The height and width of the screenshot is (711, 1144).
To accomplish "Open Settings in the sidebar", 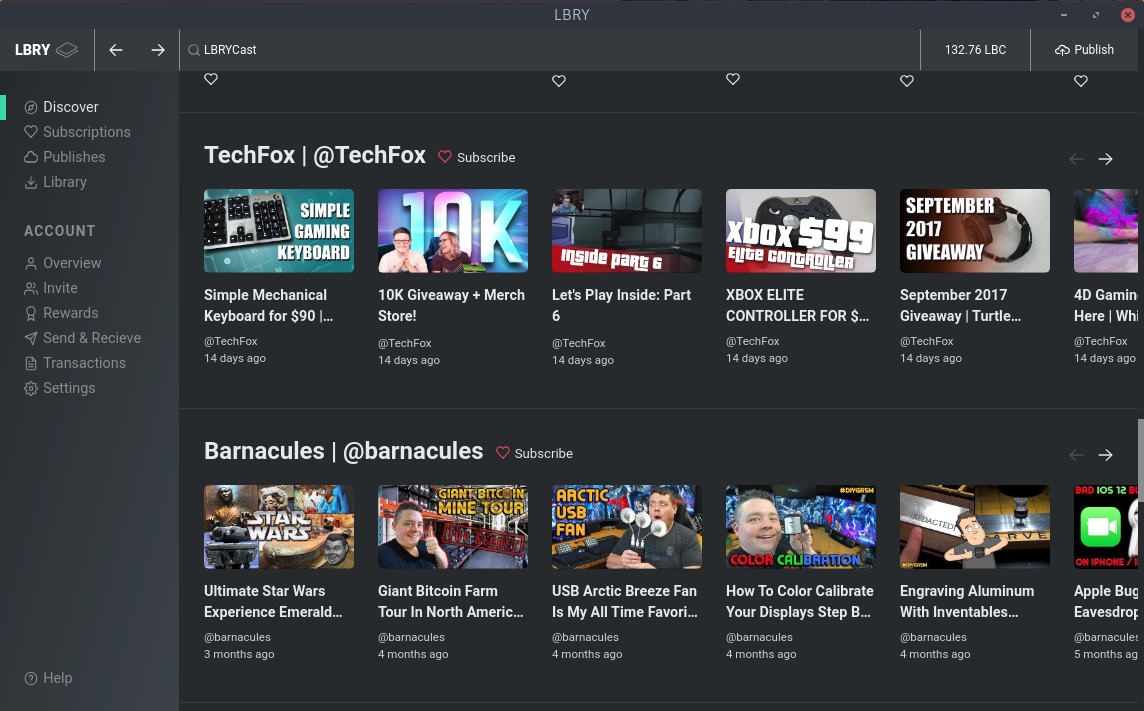I will click(x=69, y=388).
